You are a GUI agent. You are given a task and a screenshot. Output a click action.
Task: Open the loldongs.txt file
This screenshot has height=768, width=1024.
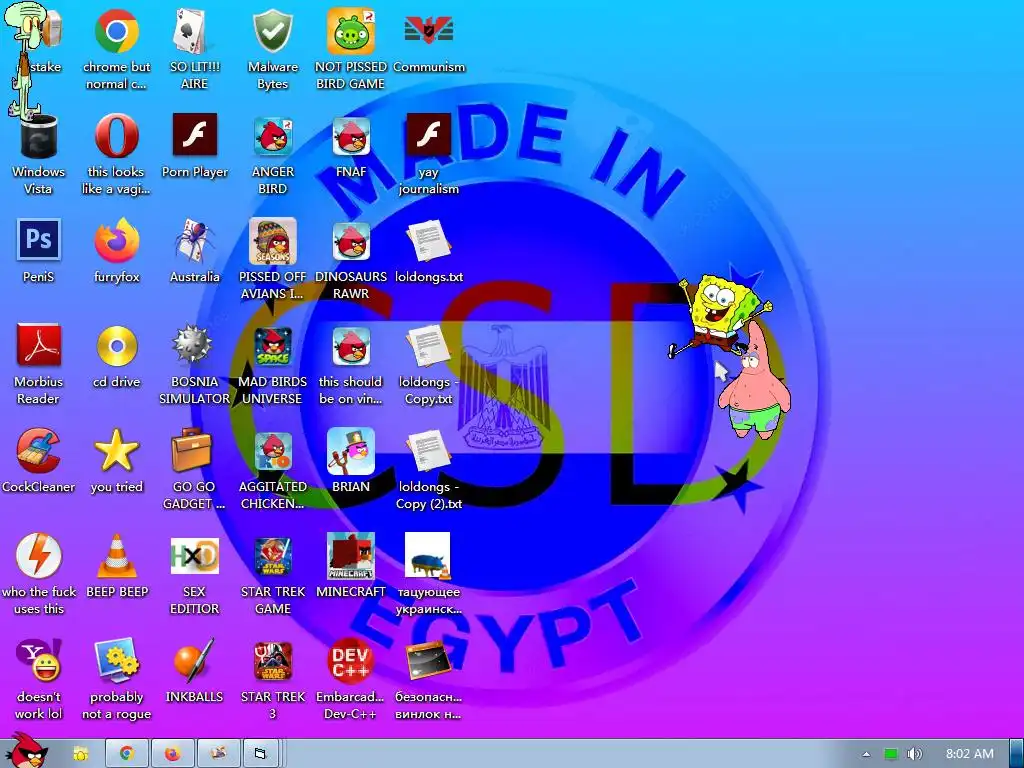point(428,241)
